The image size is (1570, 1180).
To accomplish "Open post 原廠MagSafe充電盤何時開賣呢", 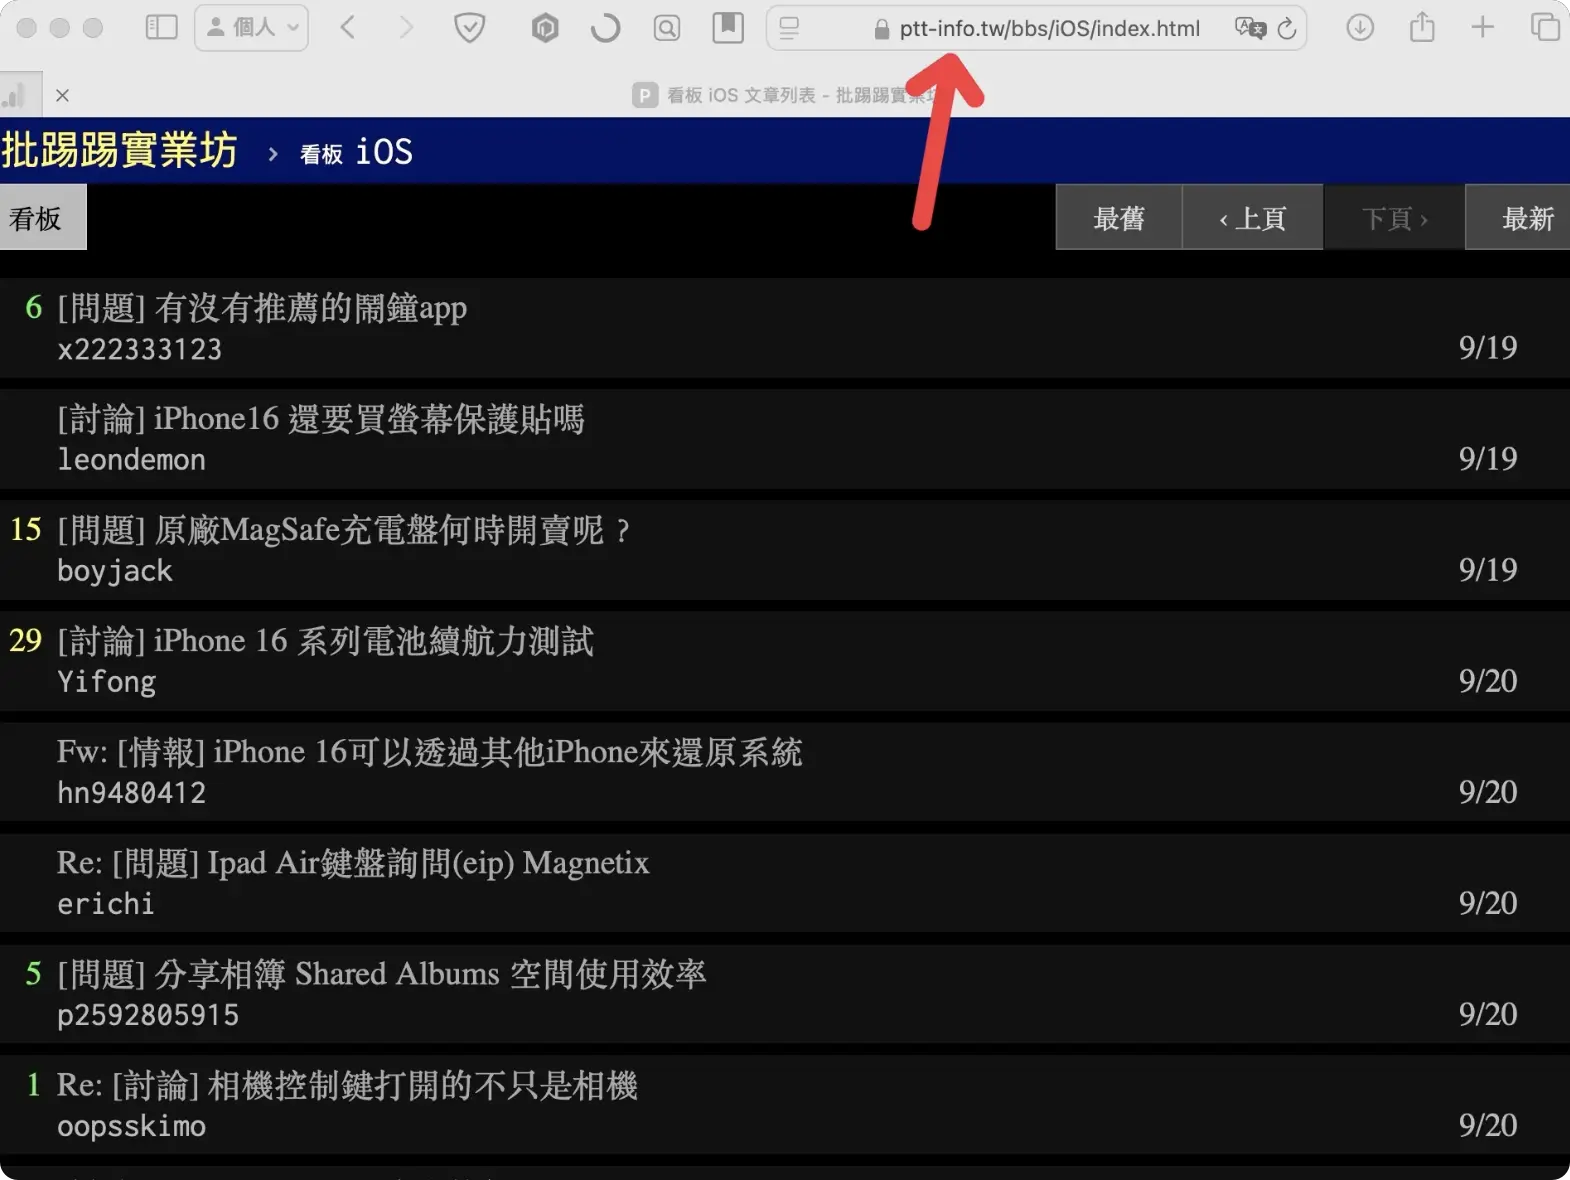I will point(344,530).
